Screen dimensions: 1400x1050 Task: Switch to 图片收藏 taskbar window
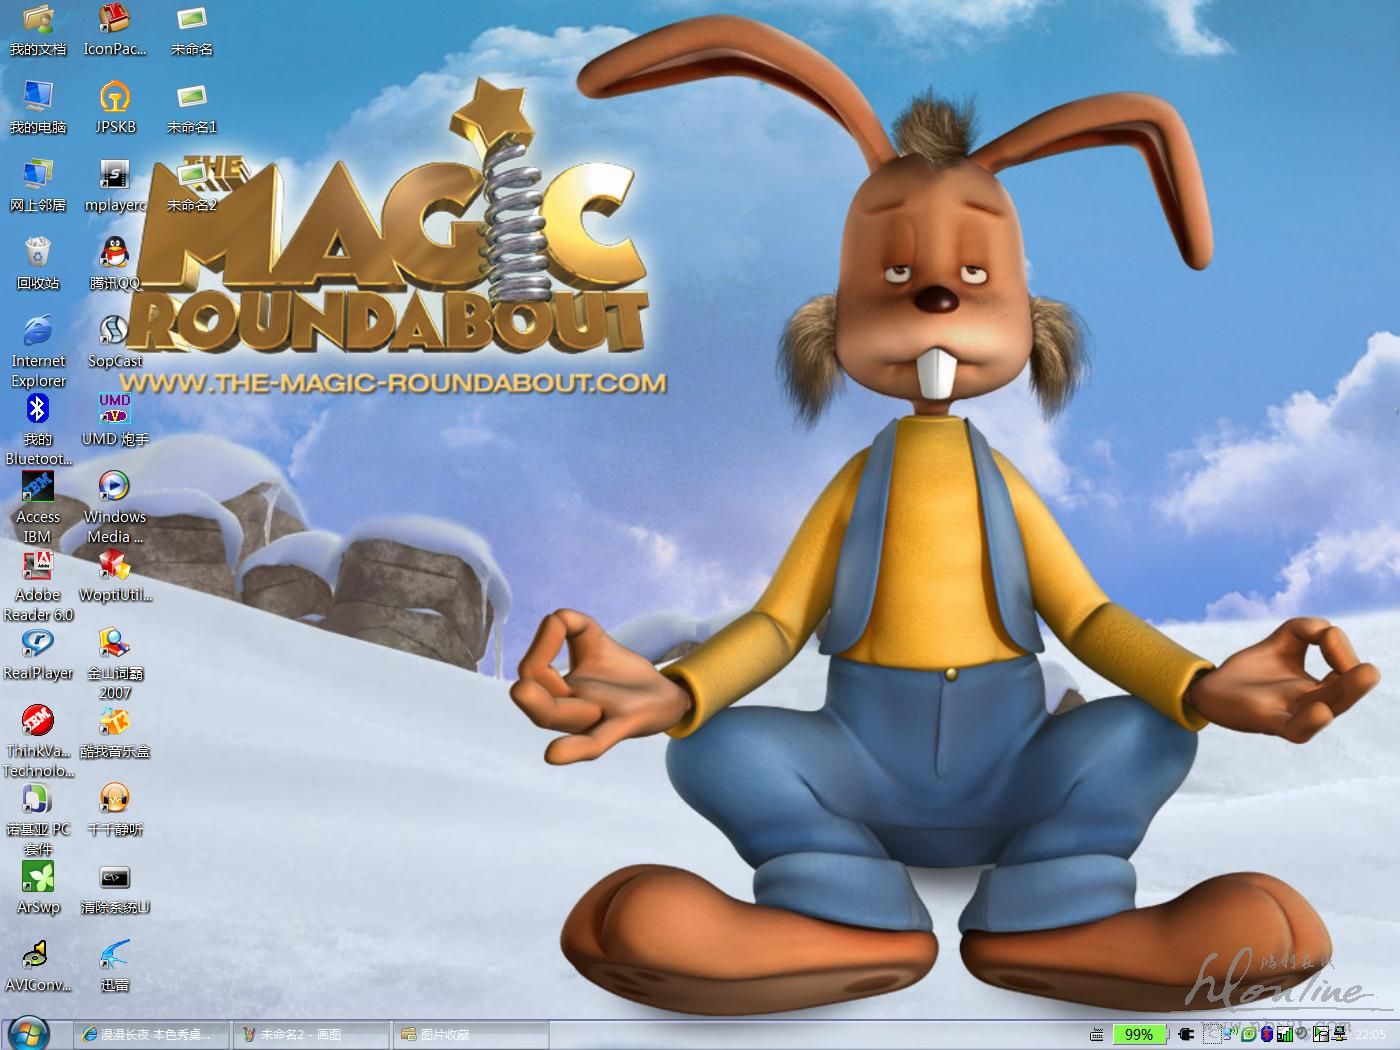[470, 1034]
